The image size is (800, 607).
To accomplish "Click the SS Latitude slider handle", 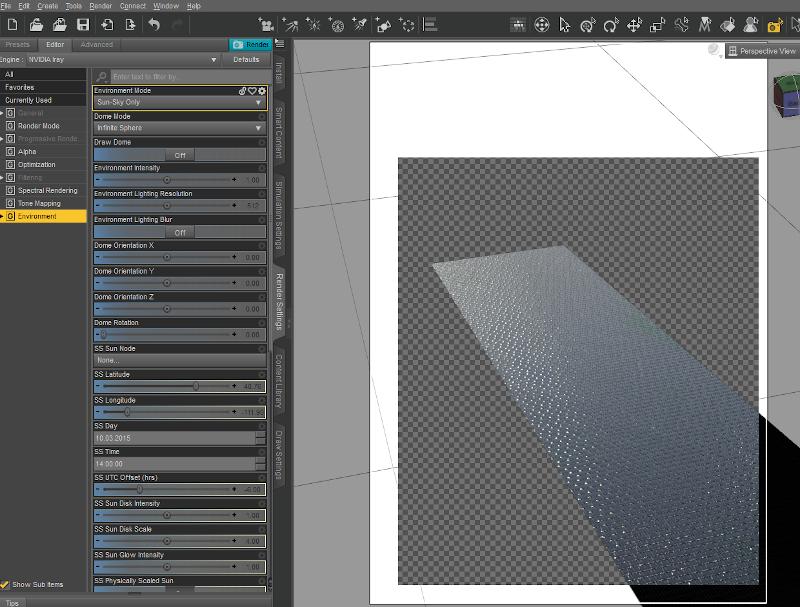I will click(195, 386).
